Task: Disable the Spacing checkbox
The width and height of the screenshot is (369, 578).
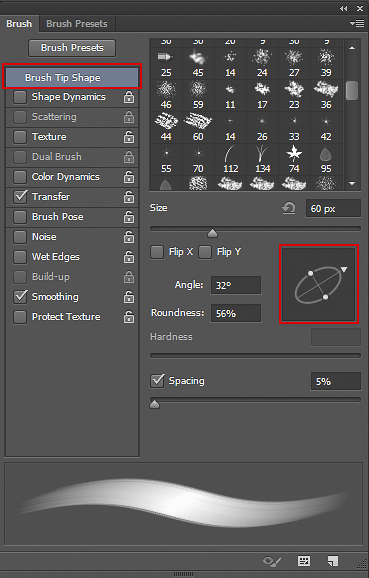Action: pyautogui.click(x=157, y=381)
